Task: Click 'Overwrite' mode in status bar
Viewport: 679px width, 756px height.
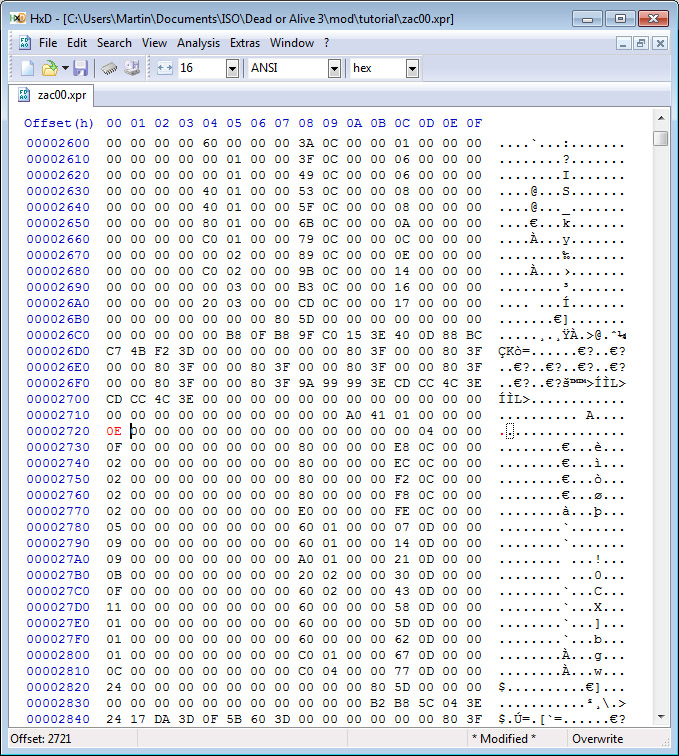Action: (598, 739)
